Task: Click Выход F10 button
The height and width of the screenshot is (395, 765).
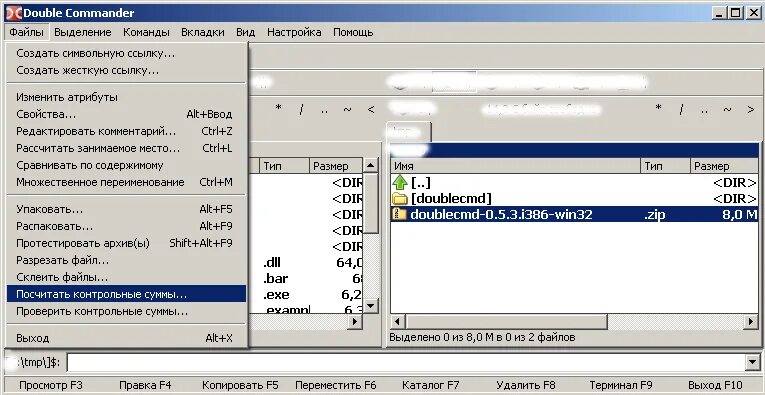Action: point(715,385)
